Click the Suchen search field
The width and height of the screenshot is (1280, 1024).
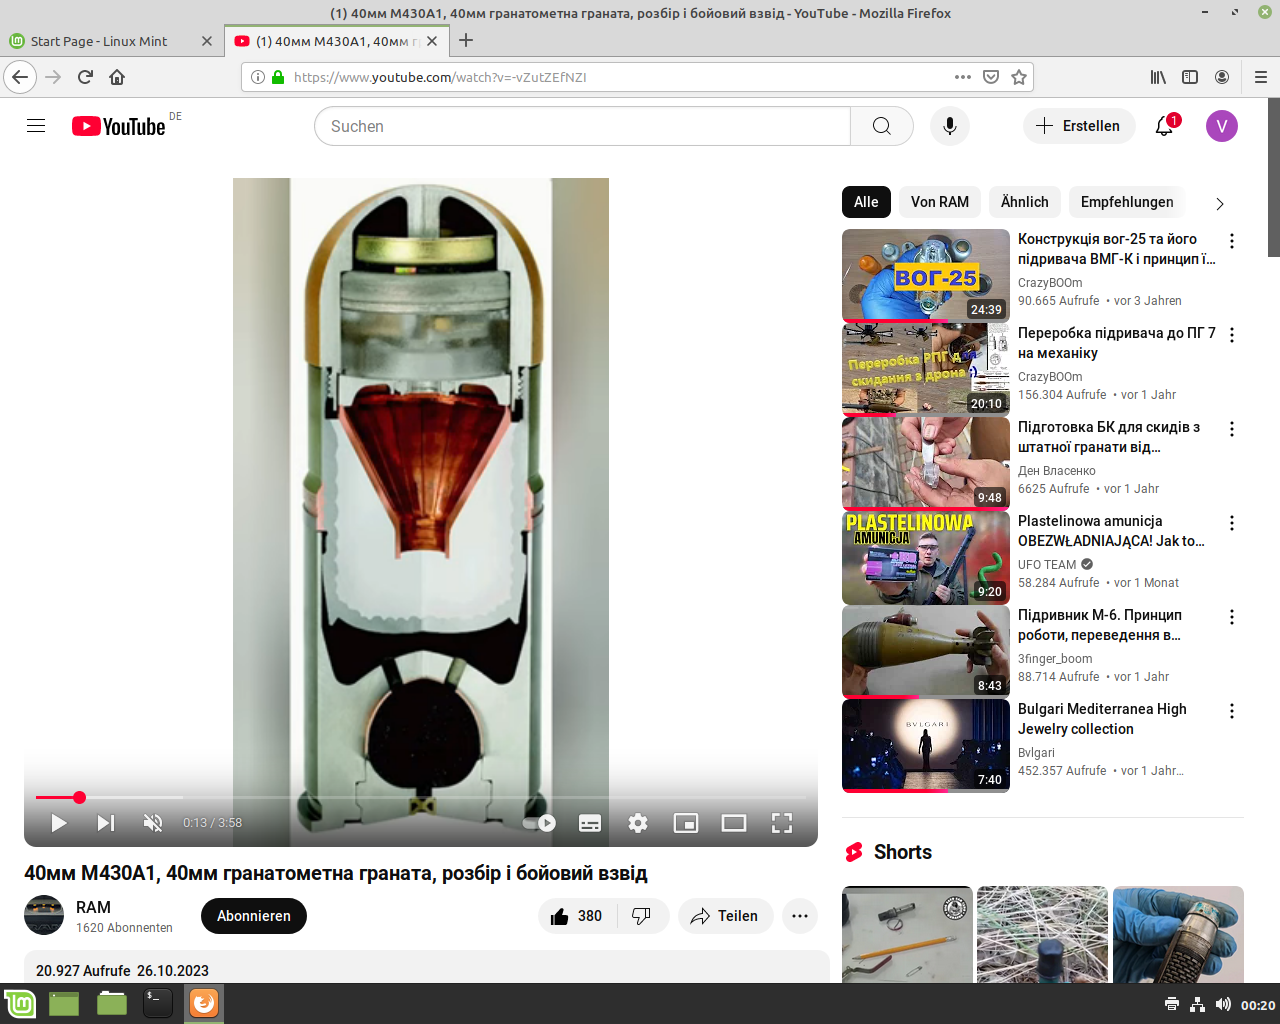[x=582, y=126]
